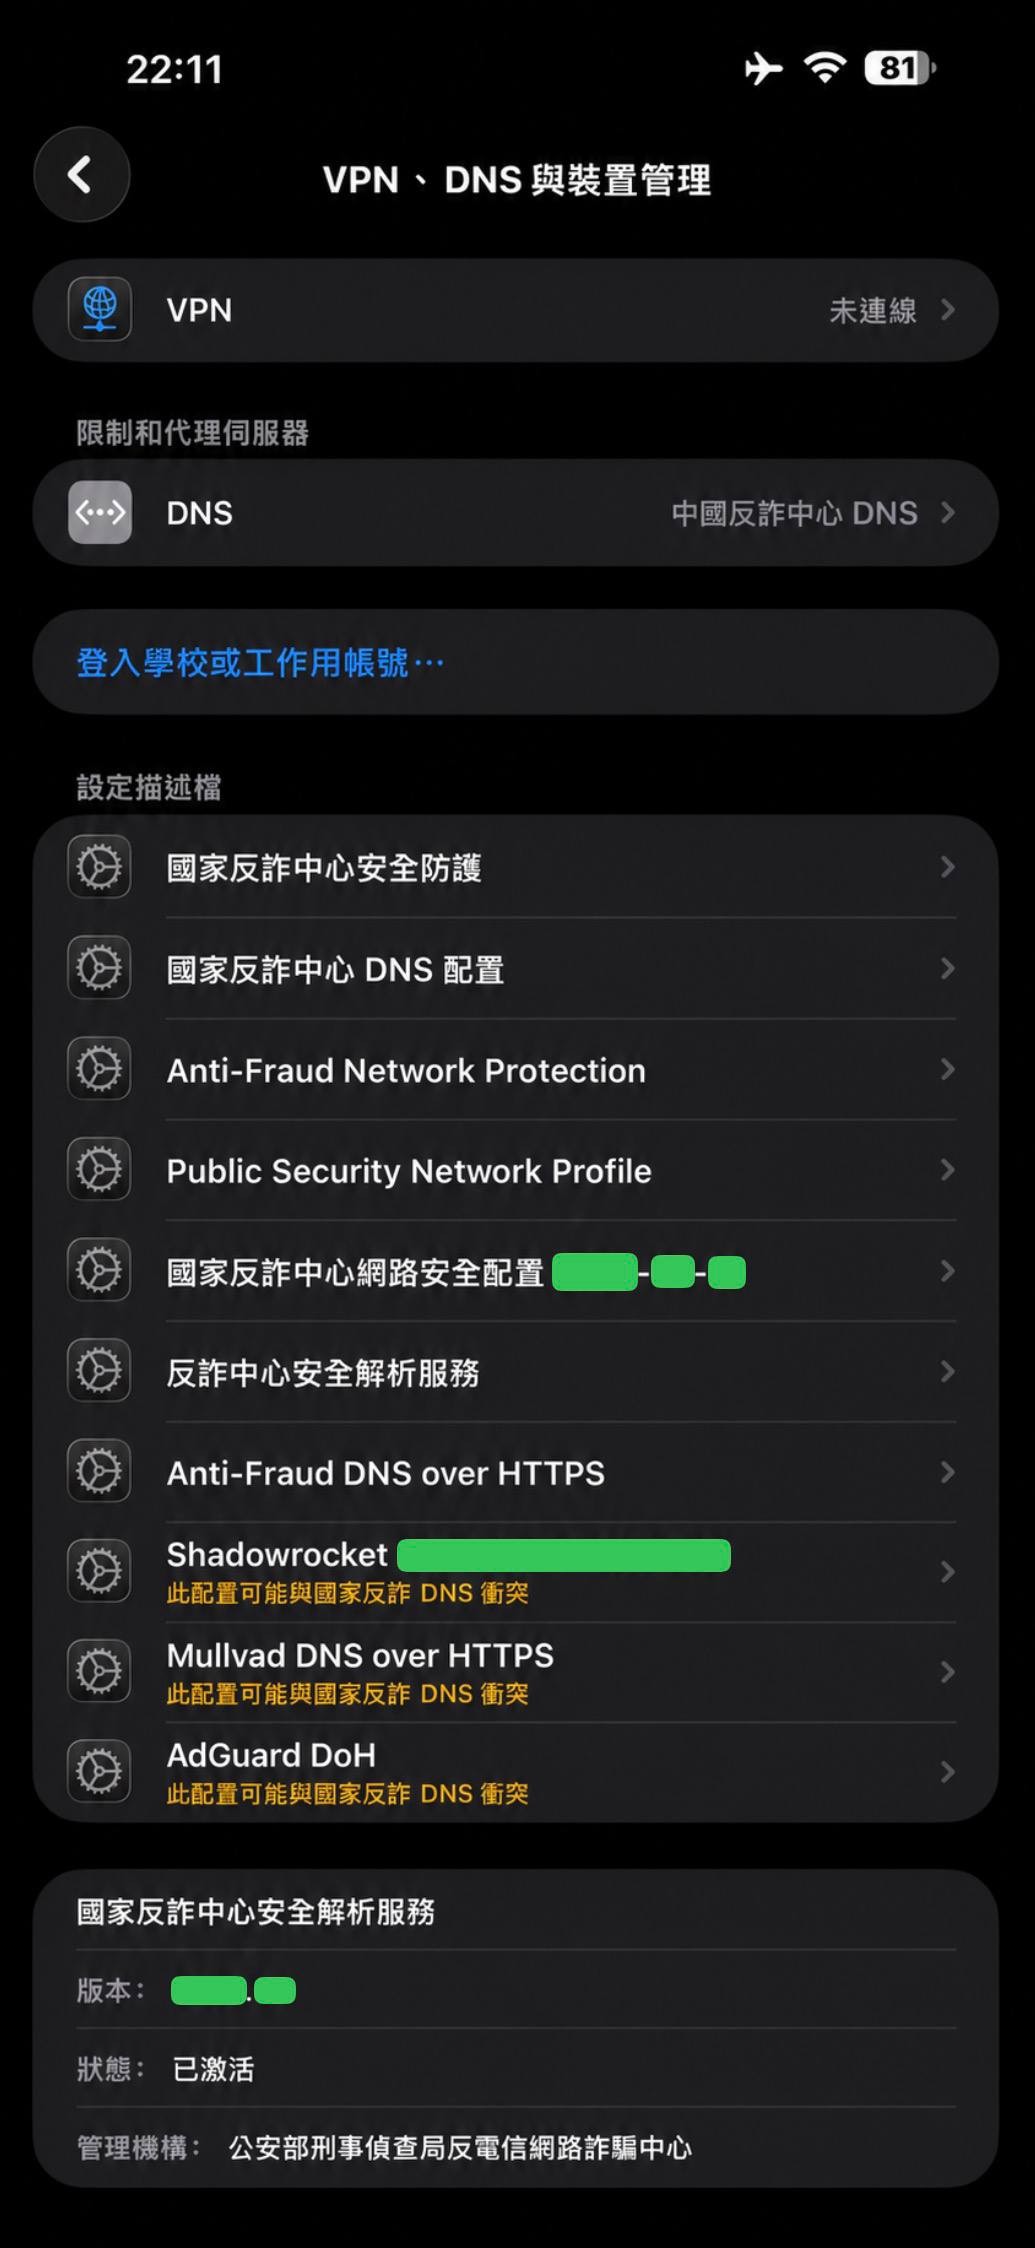Tap the back arrow button
The width and height of the screenshot is (1035, 2248).
click(x=82, y=175)
